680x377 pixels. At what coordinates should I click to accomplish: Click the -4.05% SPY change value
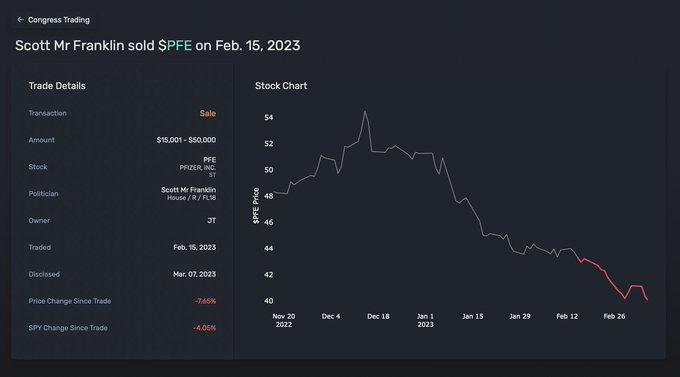coord(204,328)
